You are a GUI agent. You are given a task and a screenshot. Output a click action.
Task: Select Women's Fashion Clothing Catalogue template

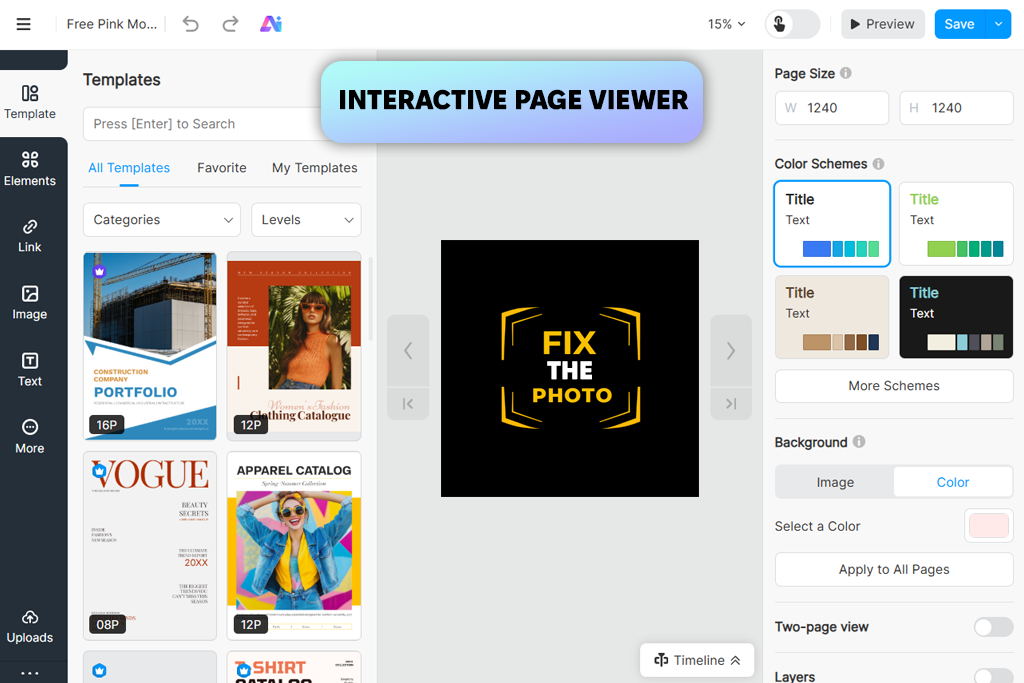(294, 346)
